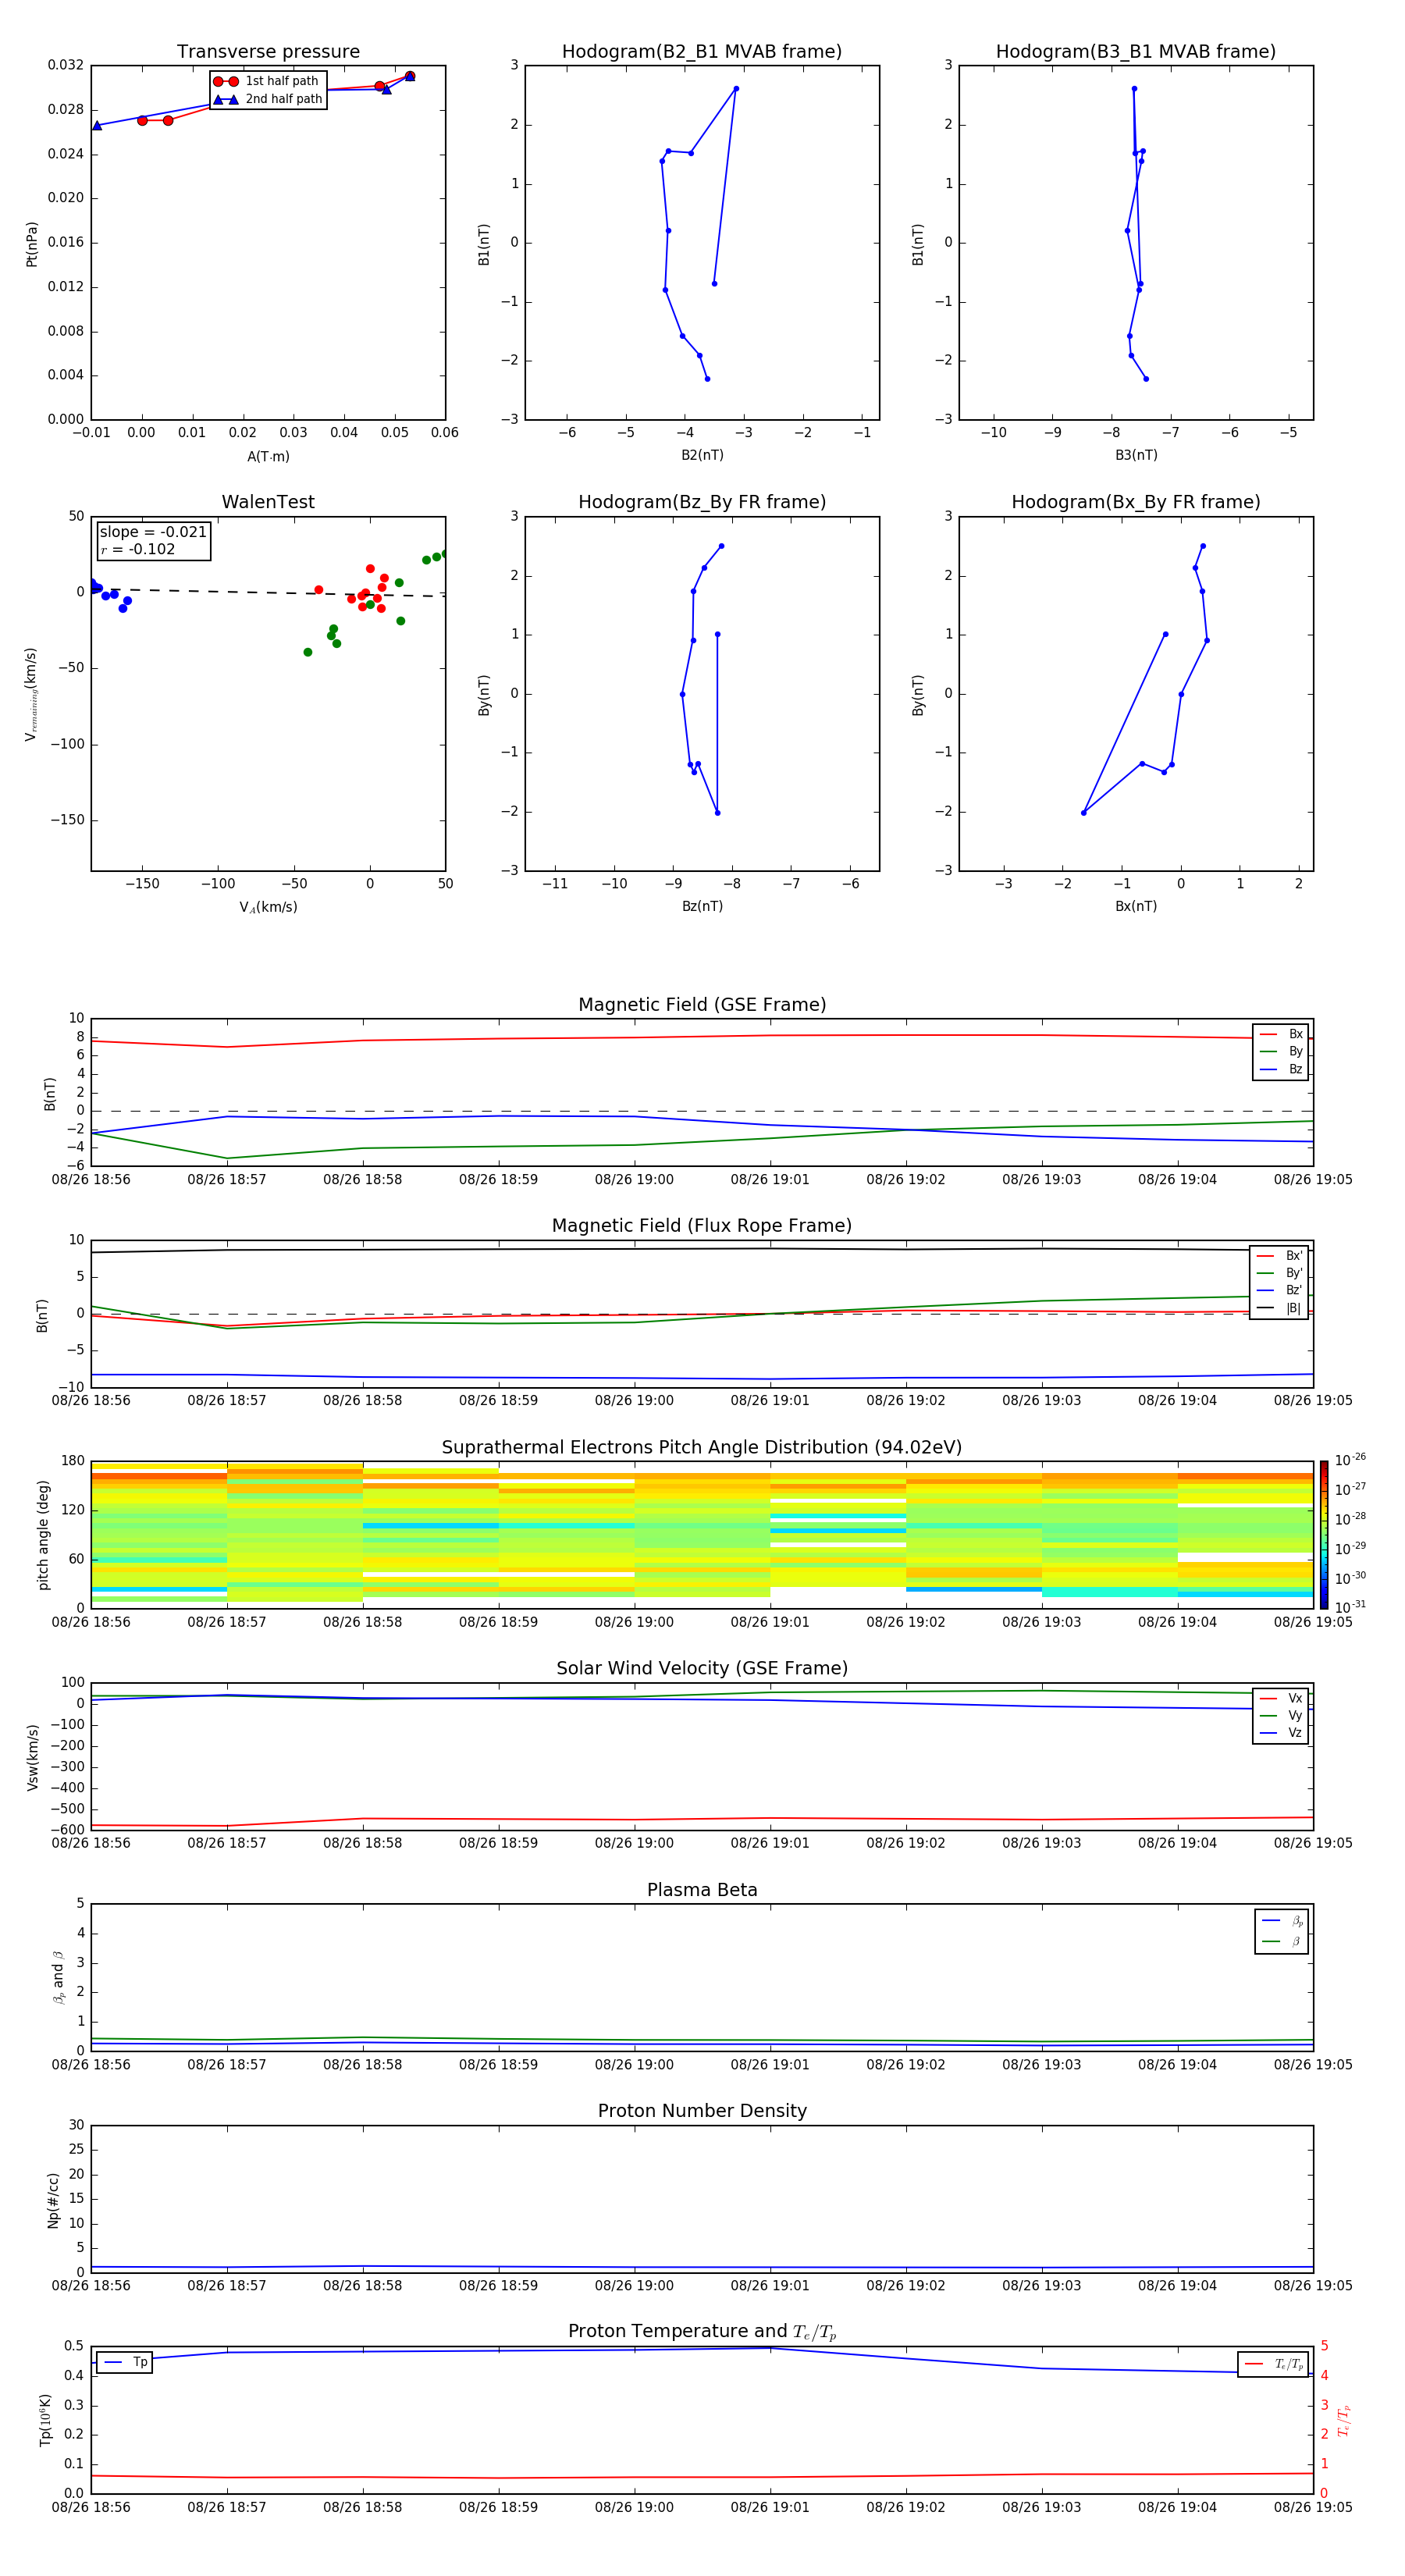Select "2nd half path" legend entry
This screenshot has height=2576, width=1405.
pyautogui.click(x=268, y=99)
